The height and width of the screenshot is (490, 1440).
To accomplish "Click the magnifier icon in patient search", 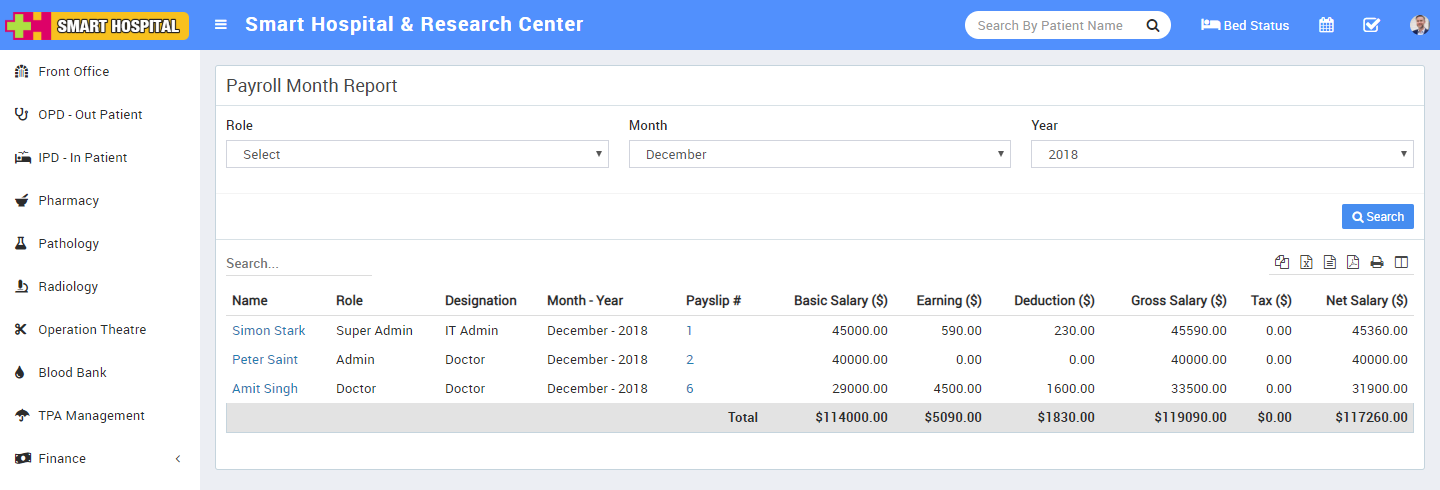I will point(1152,25).
